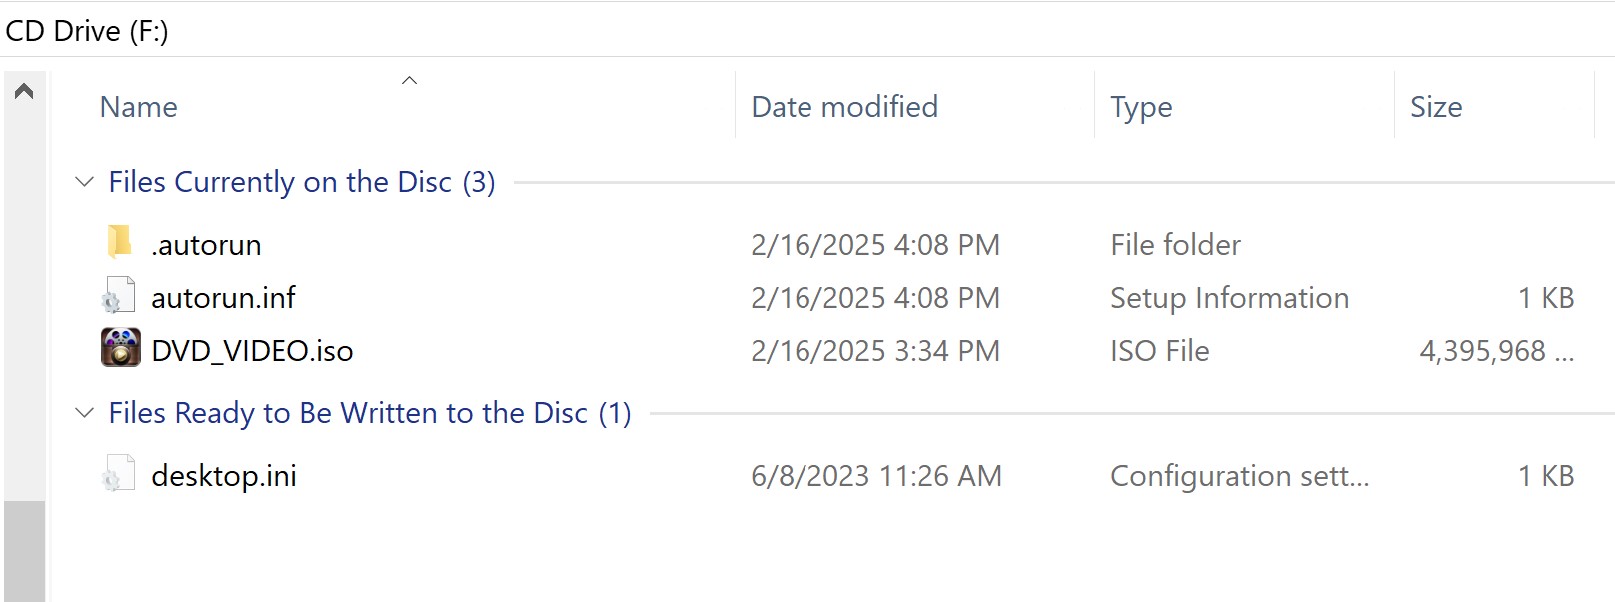
Task: Click the ISO File type cell
Action: tap(1159, 351)
